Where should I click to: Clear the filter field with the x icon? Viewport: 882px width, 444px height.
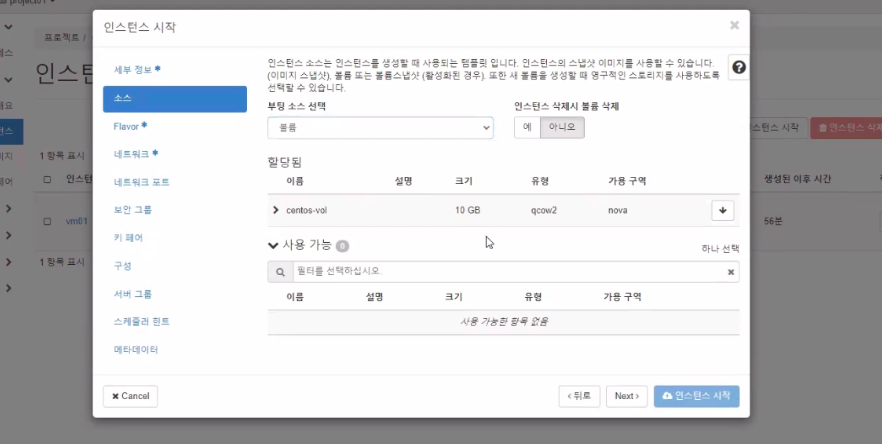tap(731, 272)
